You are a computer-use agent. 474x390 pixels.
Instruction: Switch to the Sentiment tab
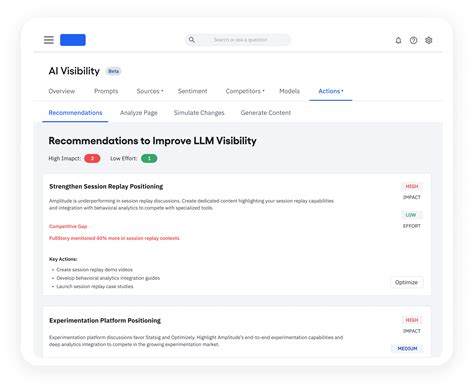[x=192, y=91]
